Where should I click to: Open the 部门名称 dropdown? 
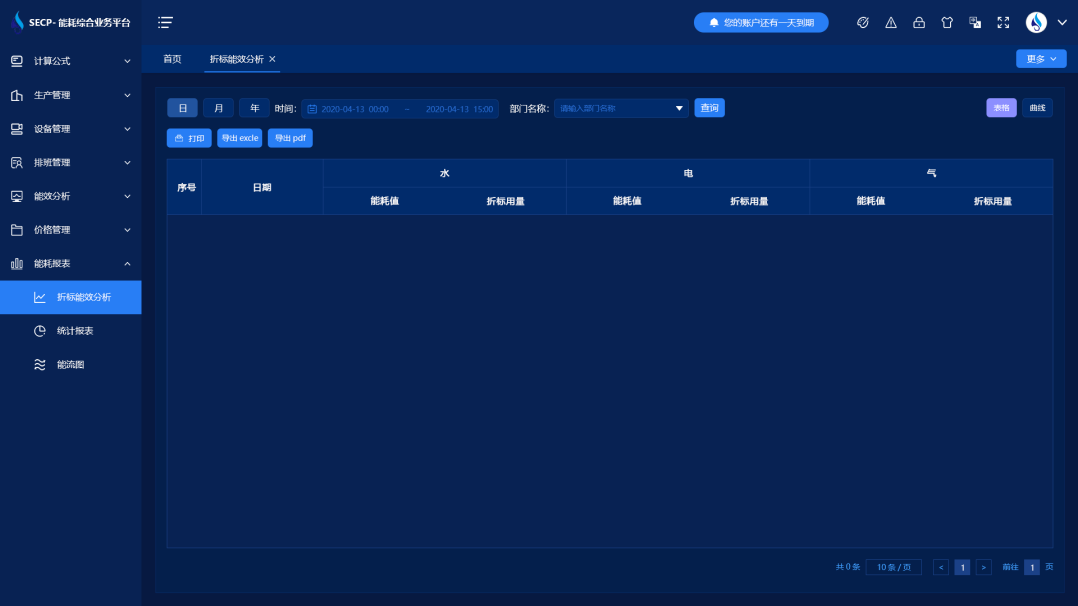point(621,108)
